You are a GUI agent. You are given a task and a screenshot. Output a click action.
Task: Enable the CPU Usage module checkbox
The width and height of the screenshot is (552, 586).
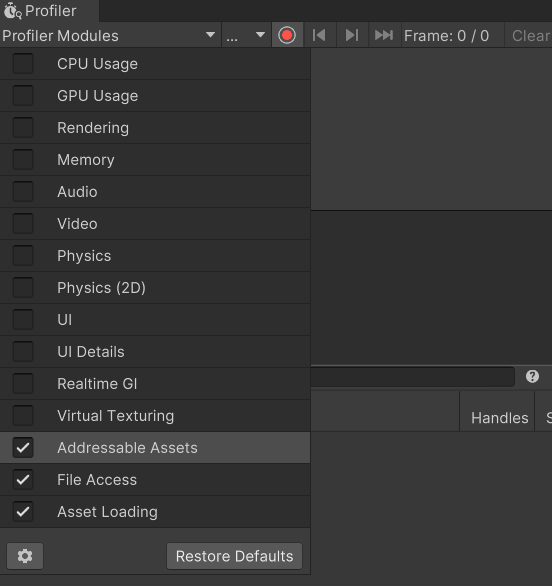23,64
